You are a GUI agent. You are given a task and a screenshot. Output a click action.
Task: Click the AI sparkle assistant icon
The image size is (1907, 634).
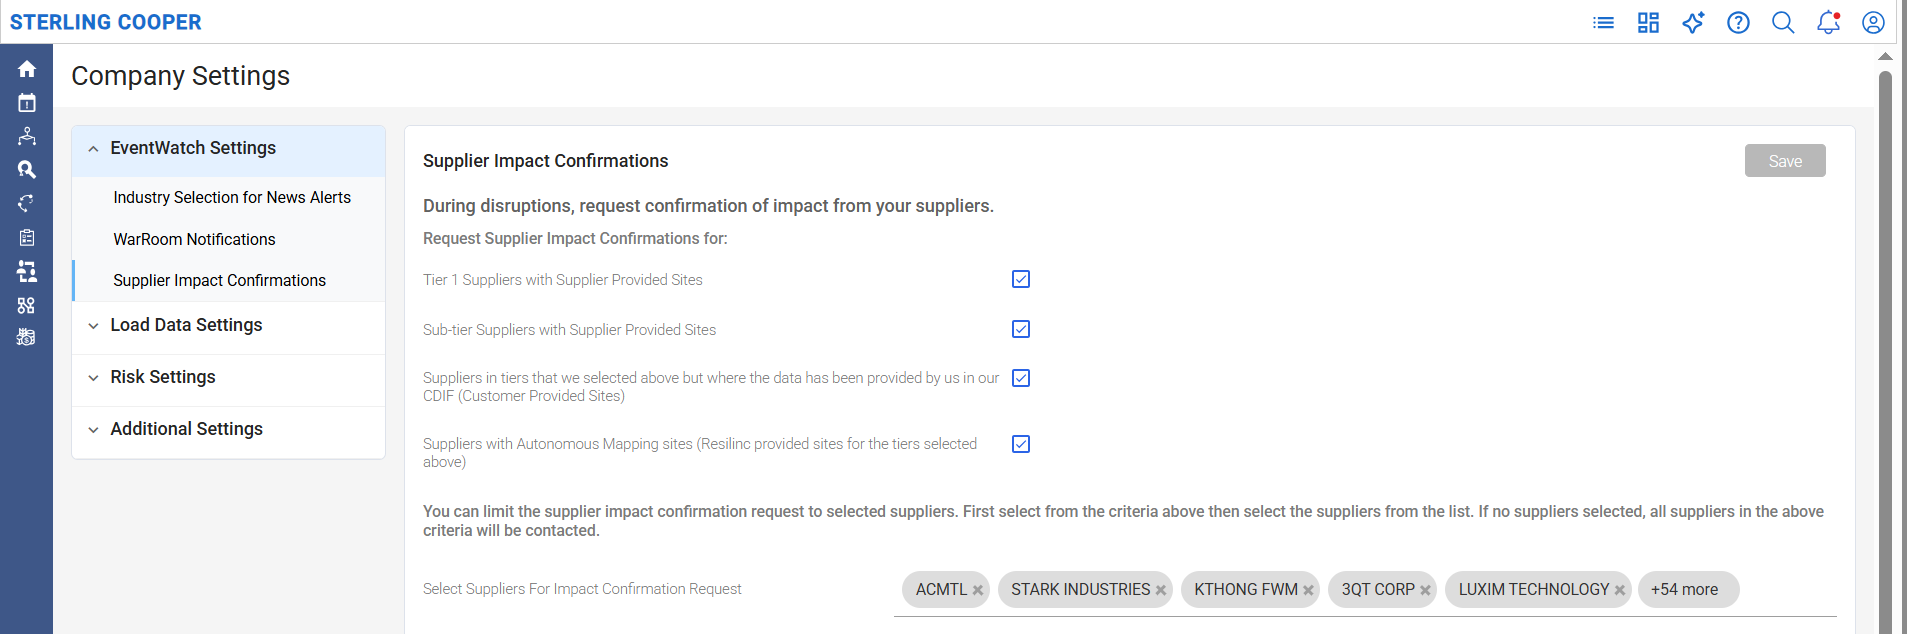point(1693,22)
